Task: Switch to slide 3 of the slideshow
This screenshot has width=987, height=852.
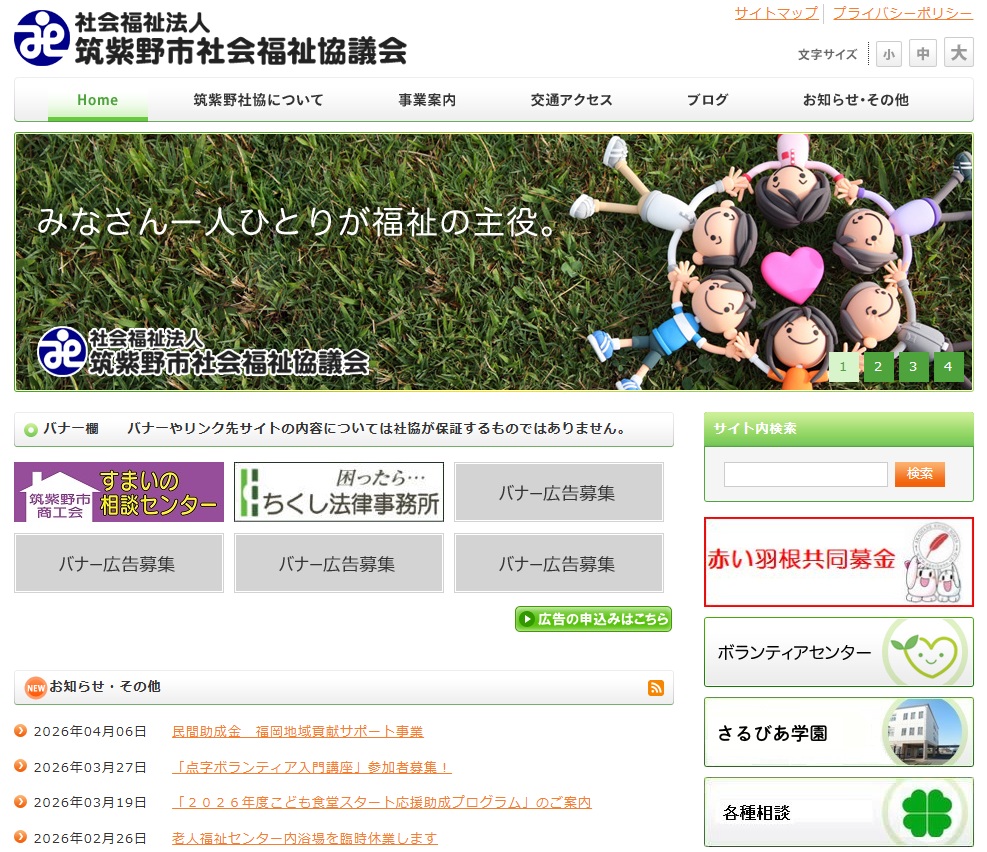Action: [x=913, y=367]
